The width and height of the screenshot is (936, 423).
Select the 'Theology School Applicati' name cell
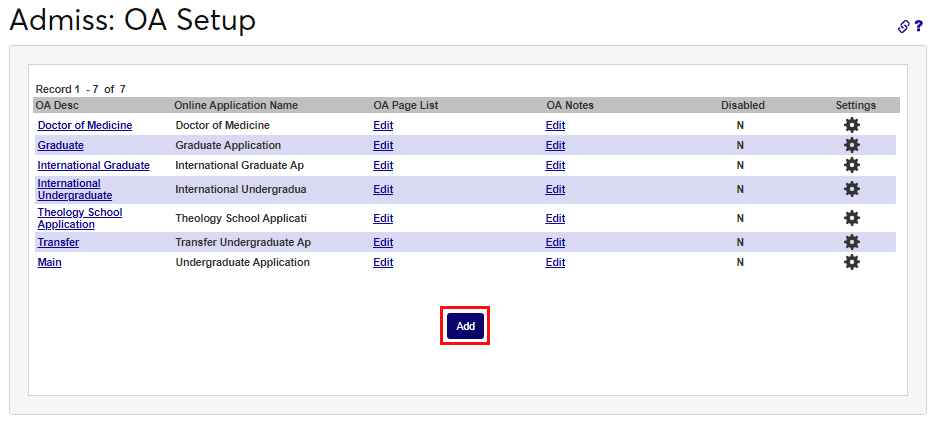point(241,218)
